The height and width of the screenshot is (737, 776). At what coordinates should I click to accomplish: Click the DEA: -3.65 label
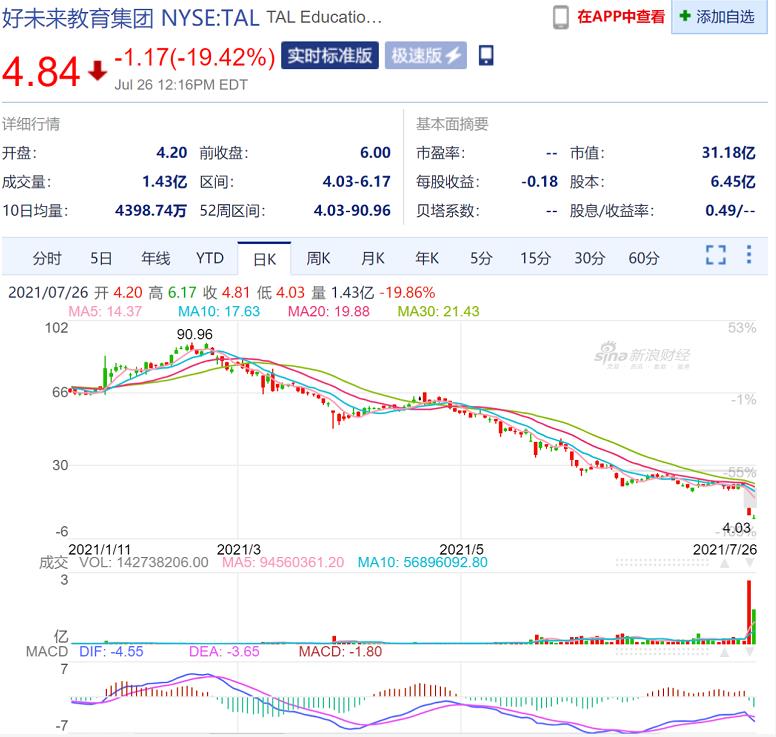(x=224, y=651)
